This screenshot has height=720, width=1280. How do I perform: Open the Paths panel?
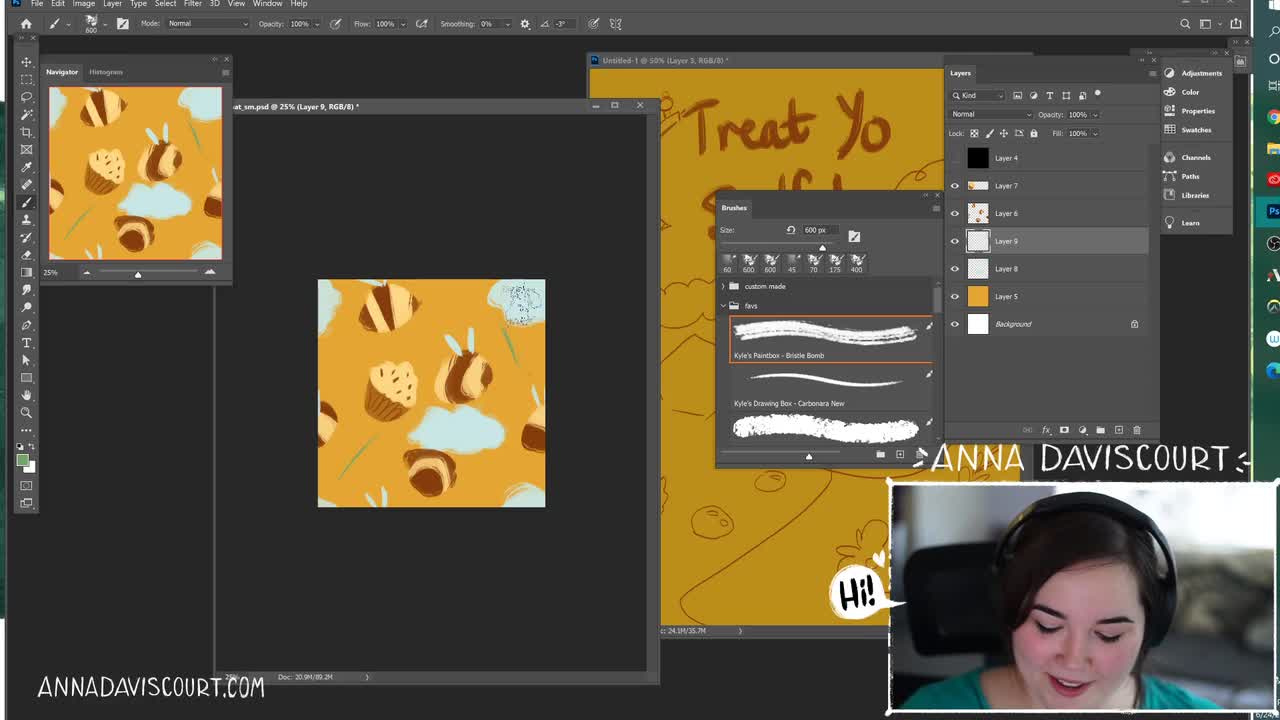(1170, 176)
